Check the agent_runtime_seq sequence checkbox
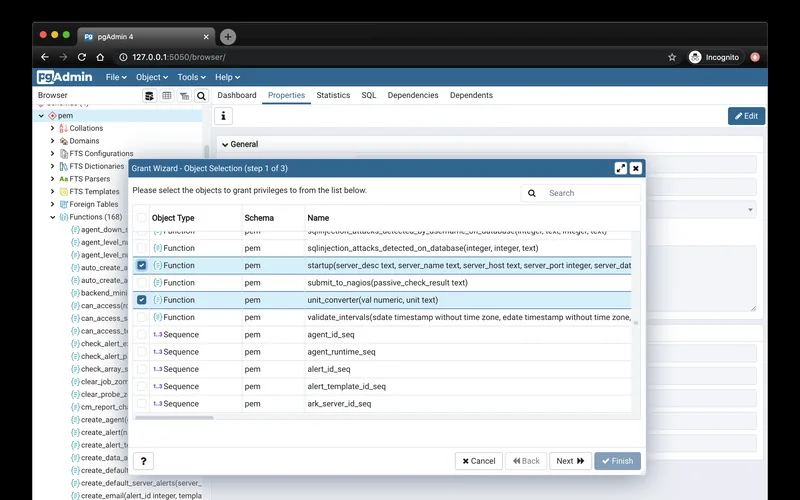800x500 pixels. pyautogui.click(x=141, y=352)
